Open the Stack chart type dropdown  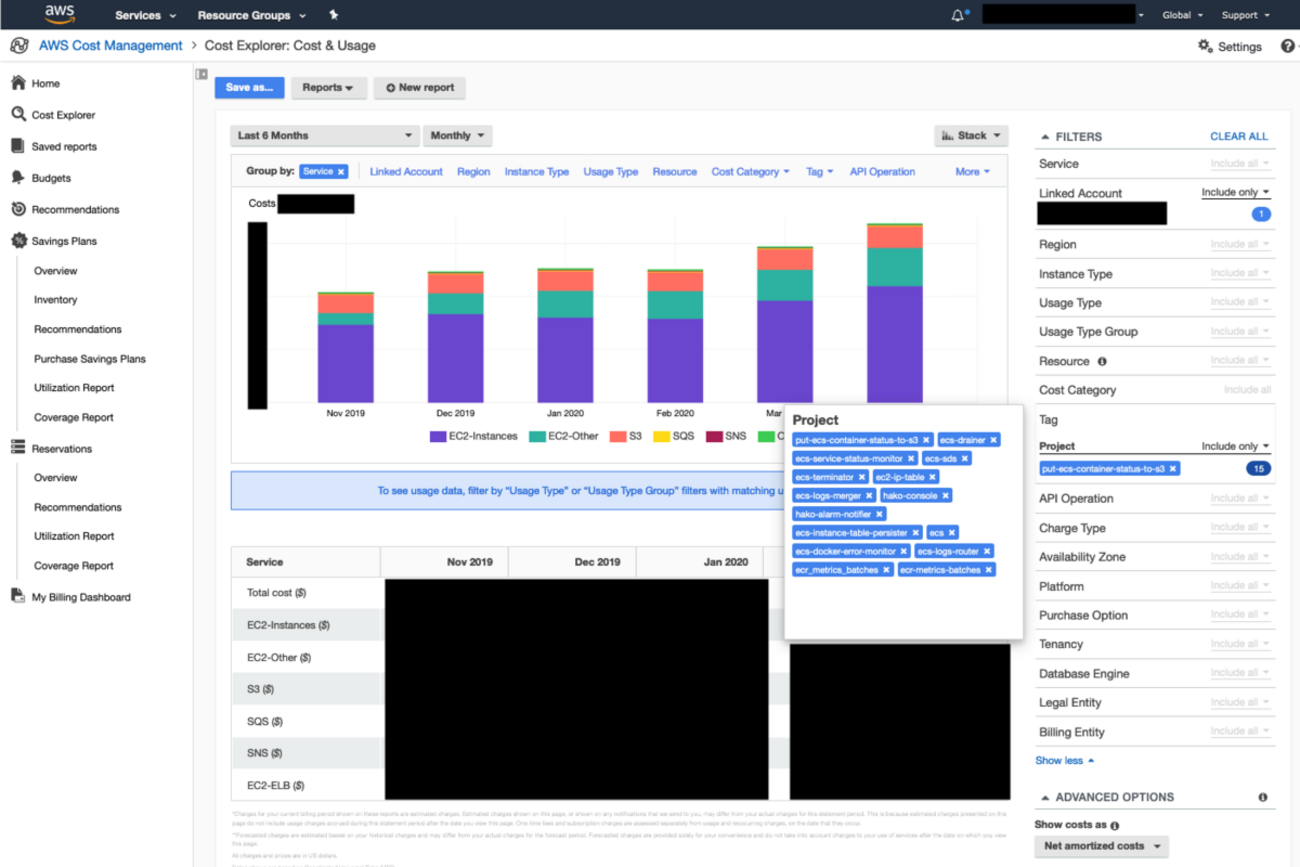point(970,135)
